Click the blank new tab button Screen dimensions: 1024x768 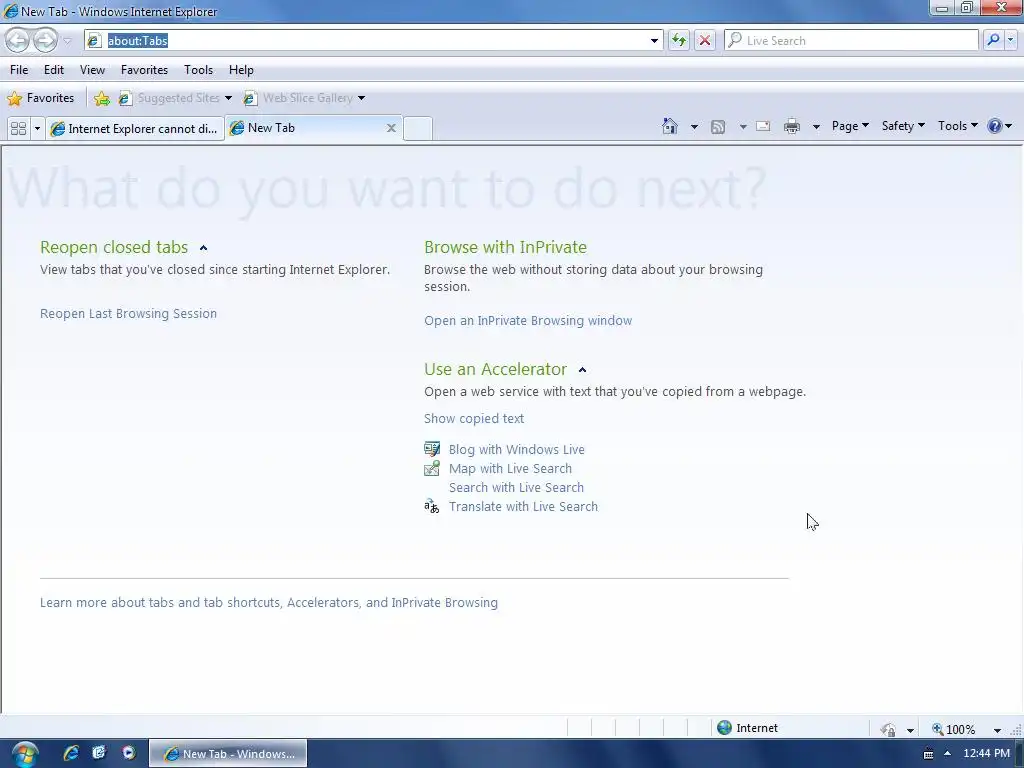pyautogui.click(x=418, y=129)
